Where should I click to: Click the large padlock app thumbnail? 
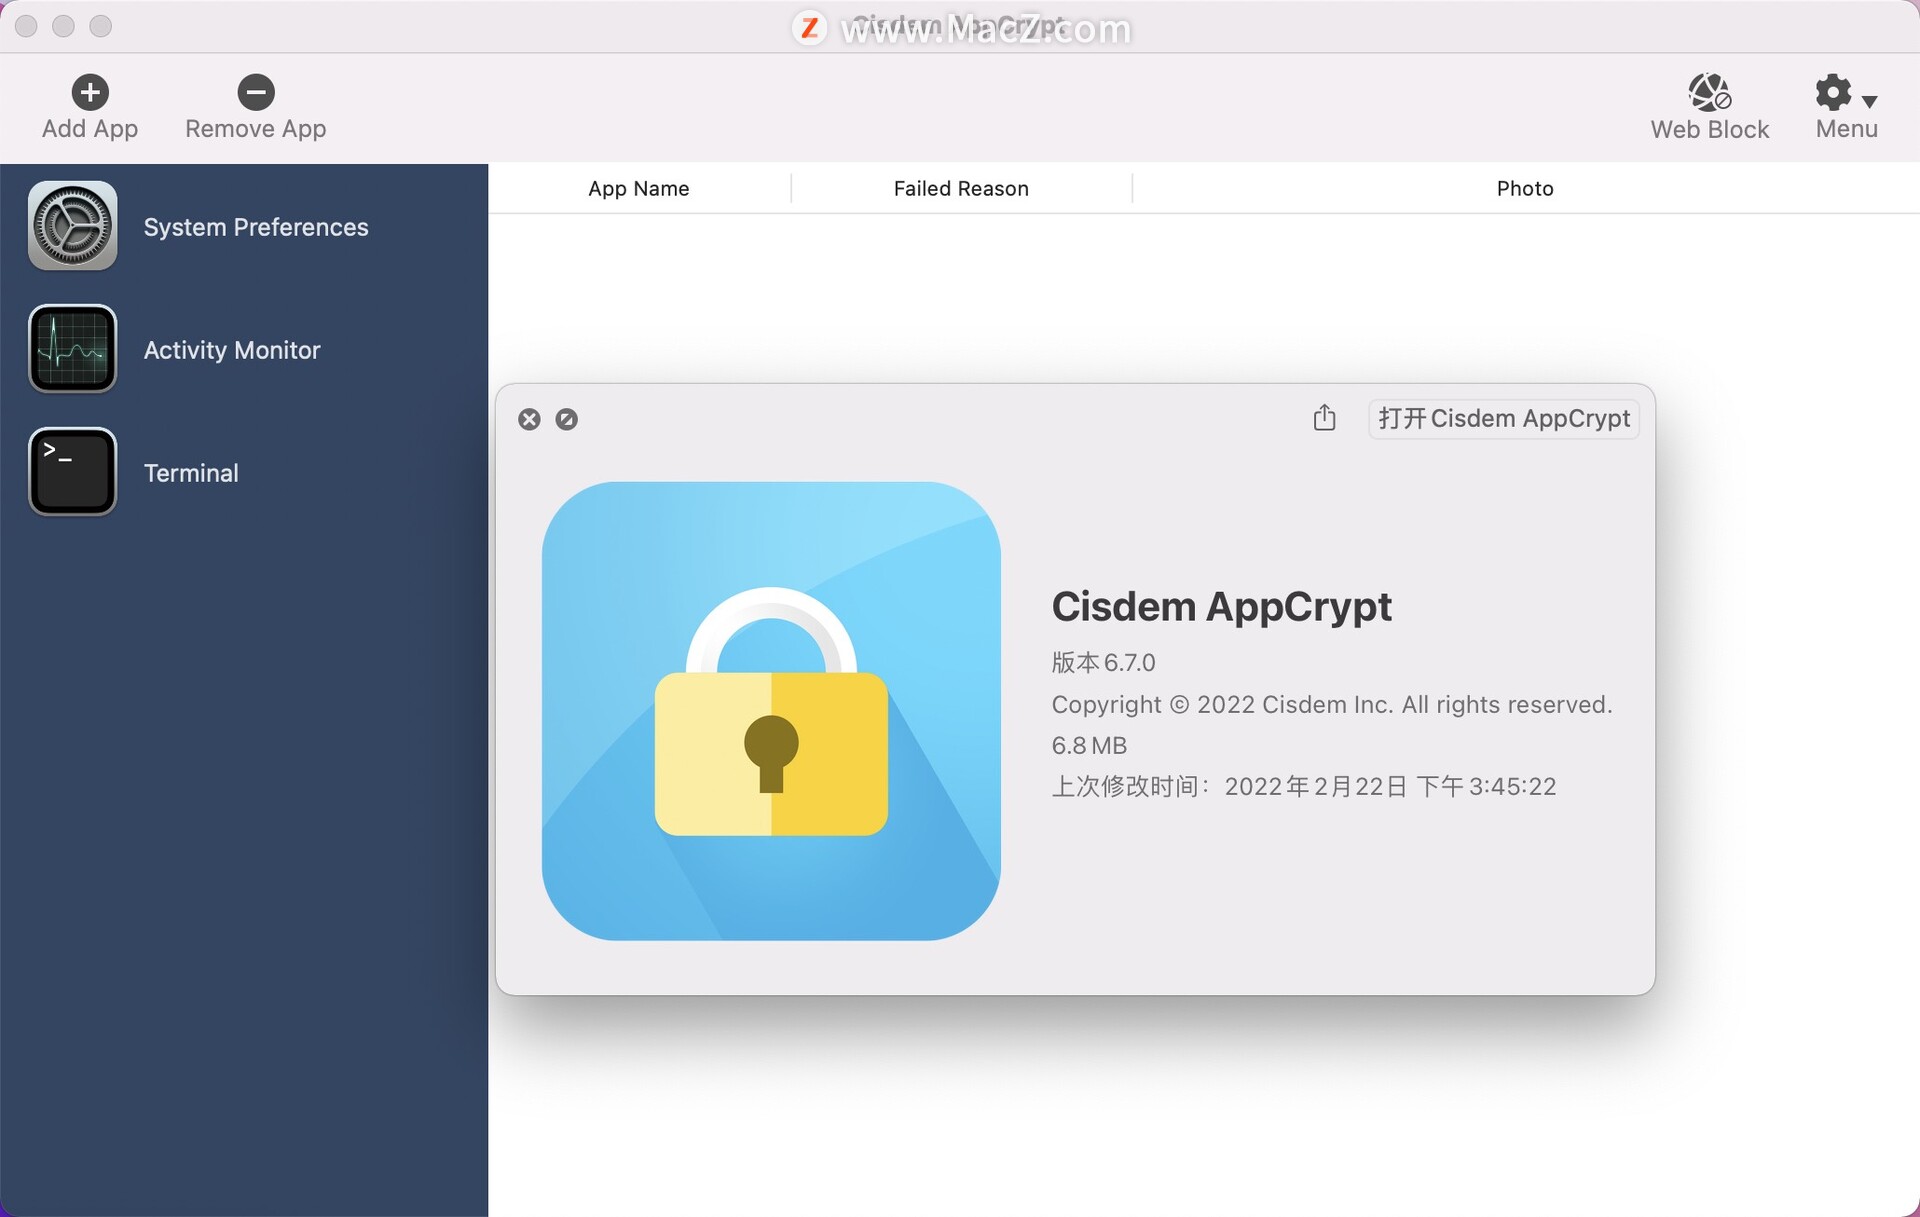(771, 711)
